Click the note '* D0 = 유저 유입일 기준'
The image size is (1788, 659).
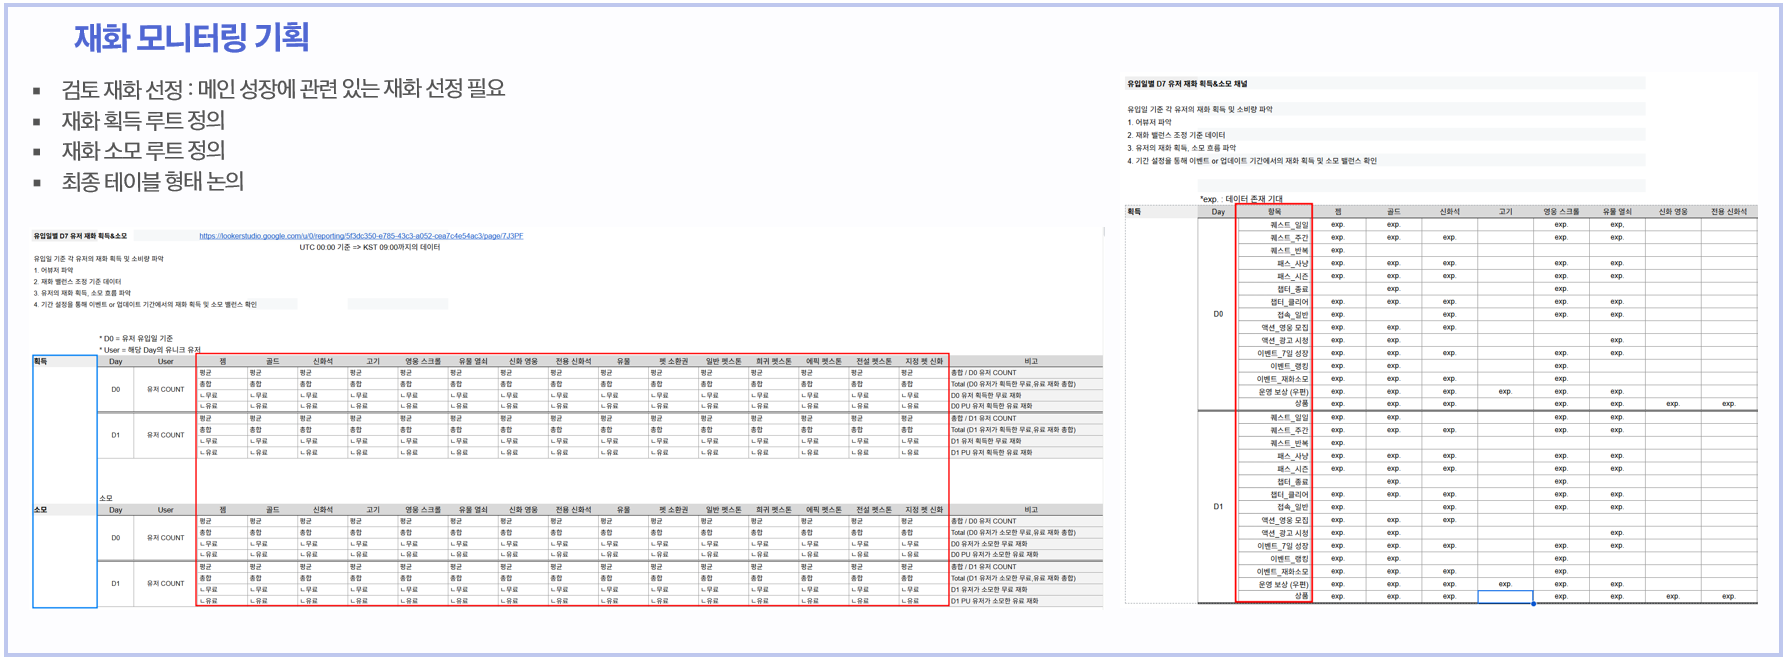tap(136, 339)
